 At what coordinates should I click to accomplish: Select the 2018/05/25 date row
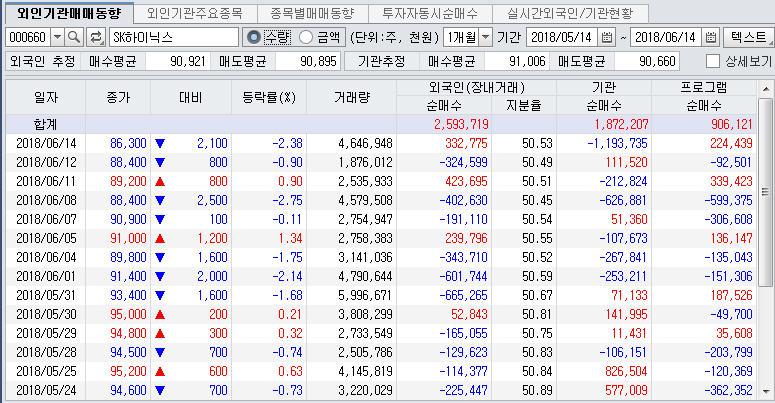click(x=381, y=371)
